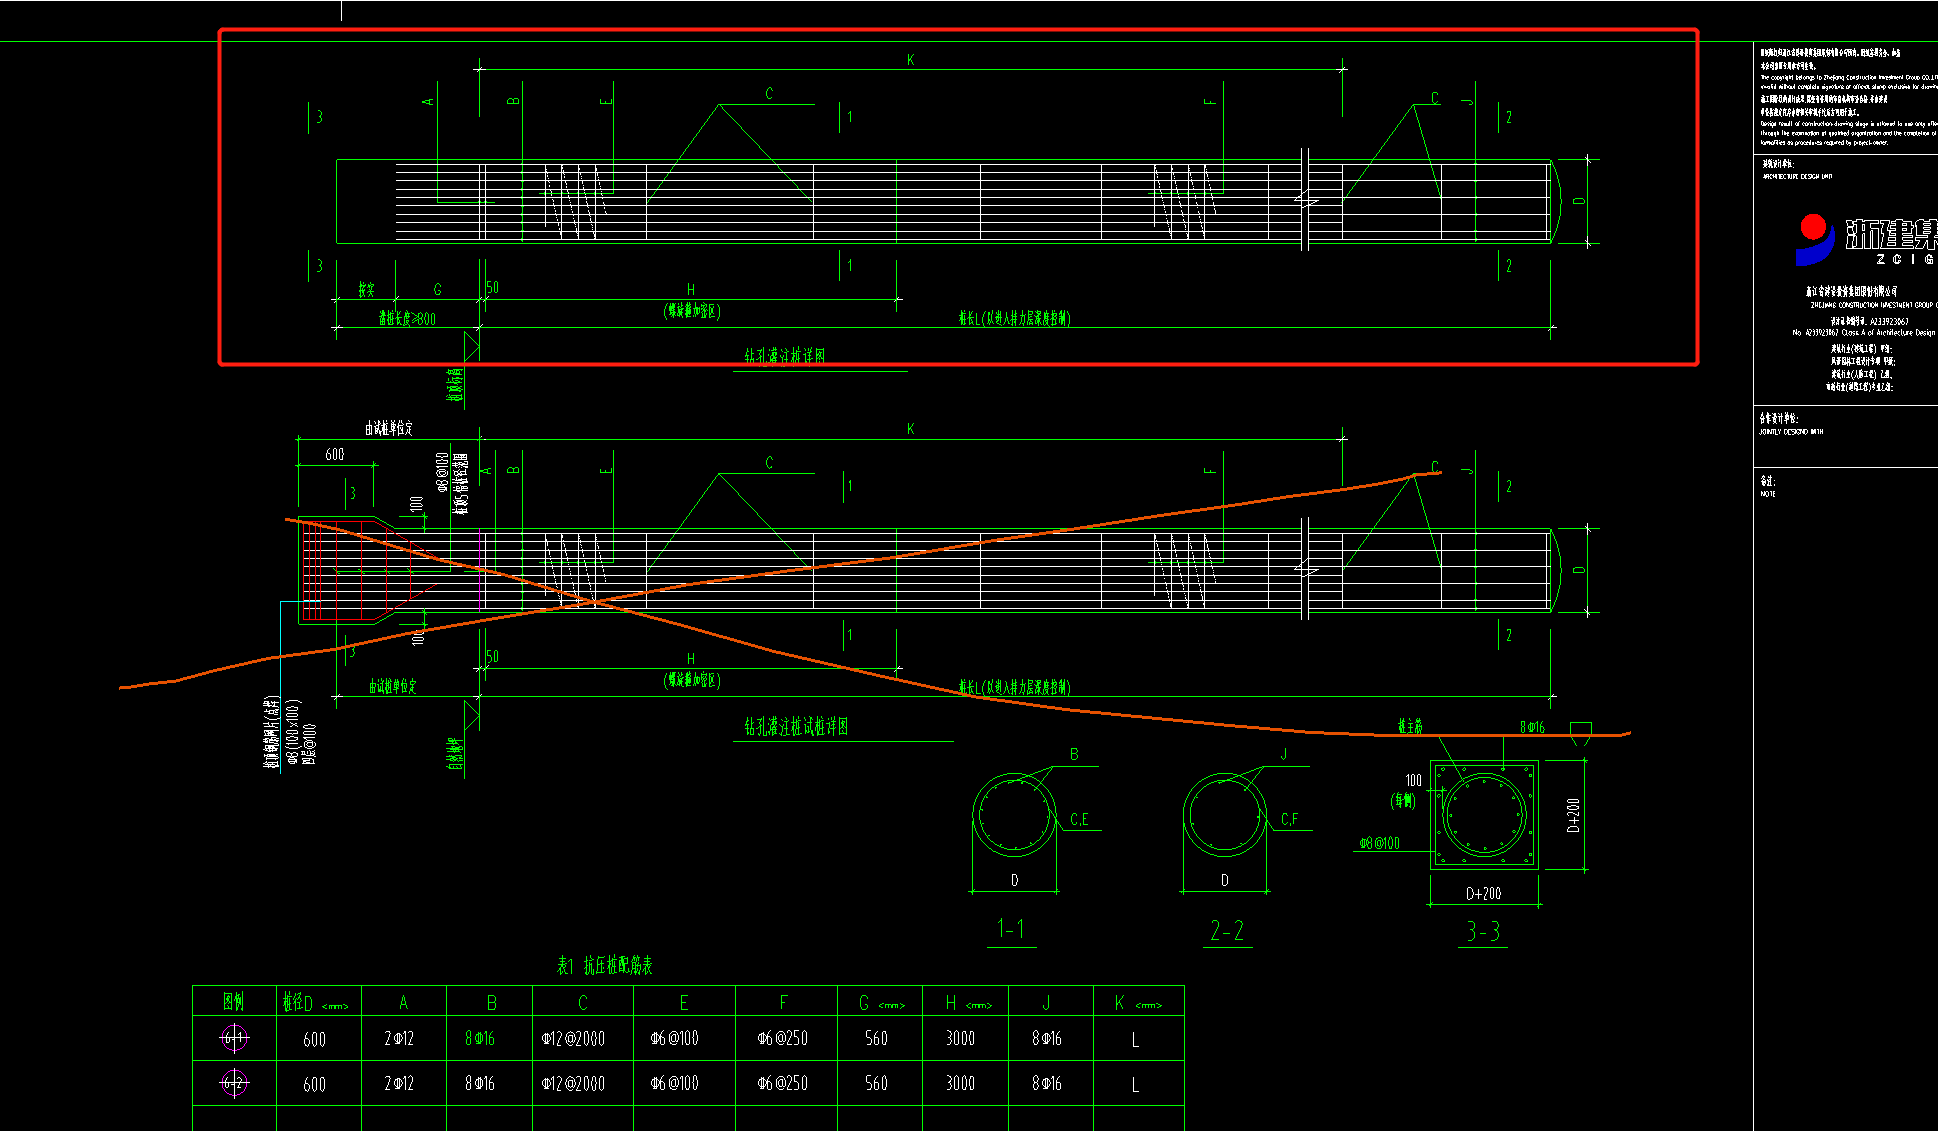Viewport: 1938px width, 1131px height.
Task: Select the 560 value in the 6-2 row
Action: click(876, 1084)
